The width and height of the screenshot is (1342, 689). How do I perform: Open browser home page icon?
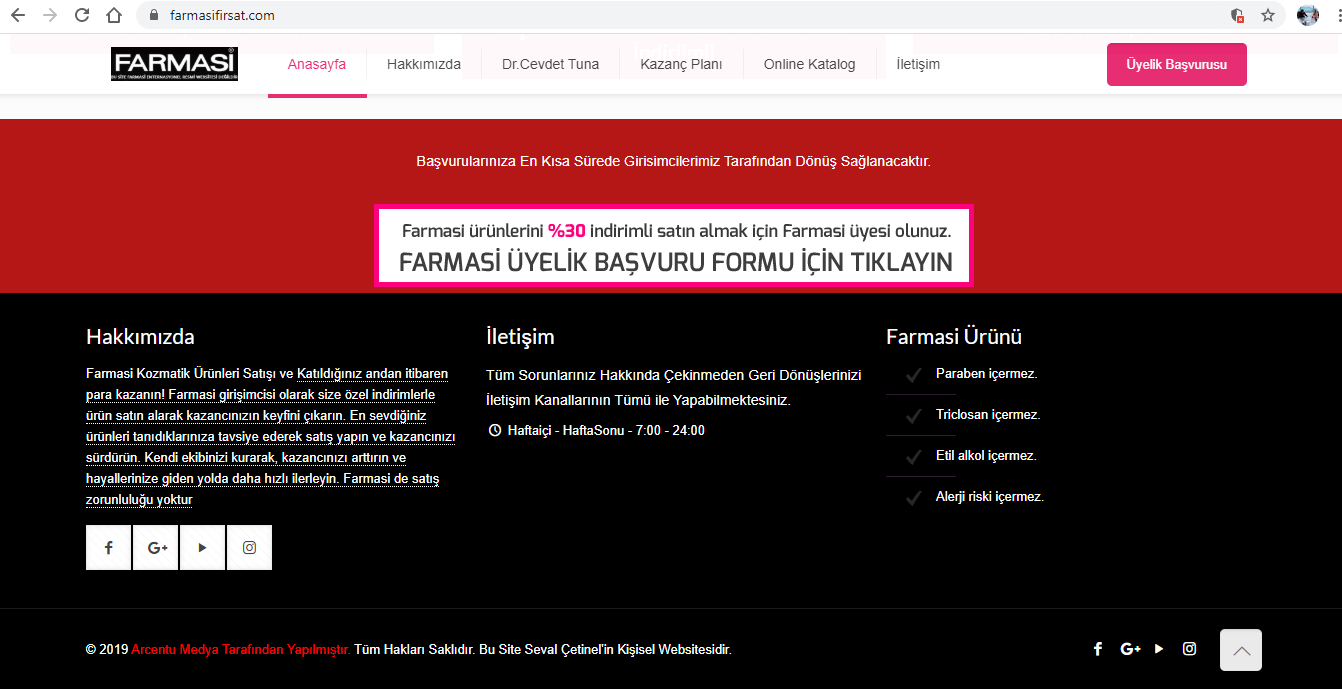[x=114, y=15]
